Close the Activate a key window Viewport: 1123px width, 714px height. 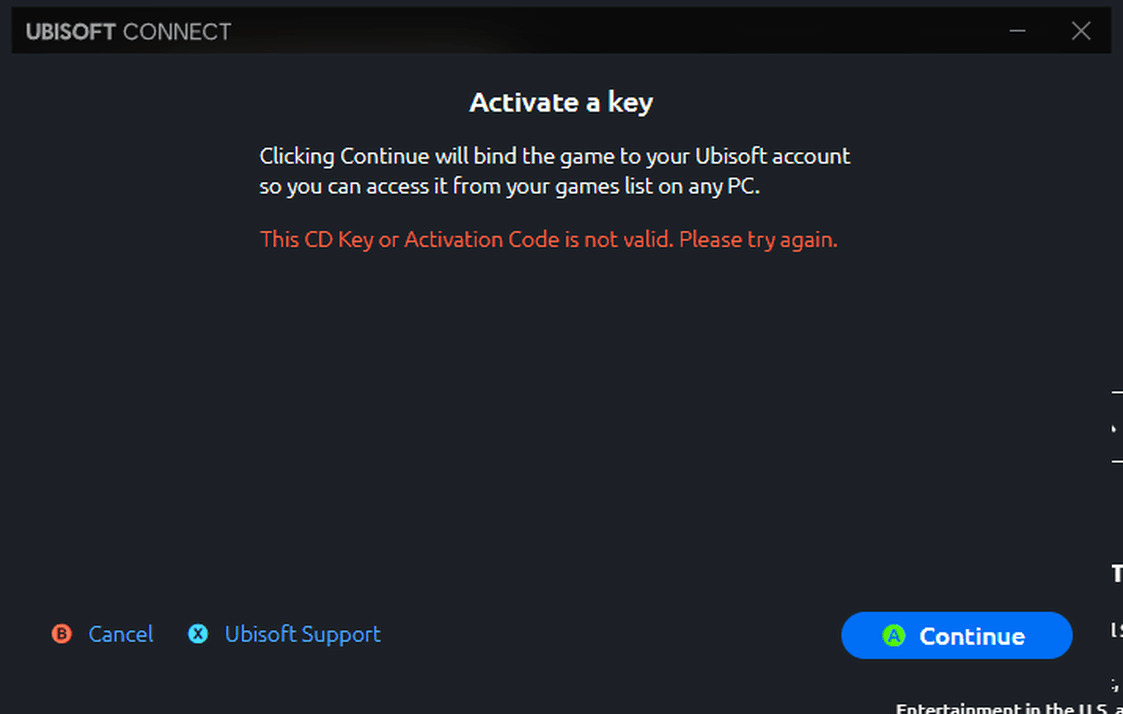(x=1081, y=31)
